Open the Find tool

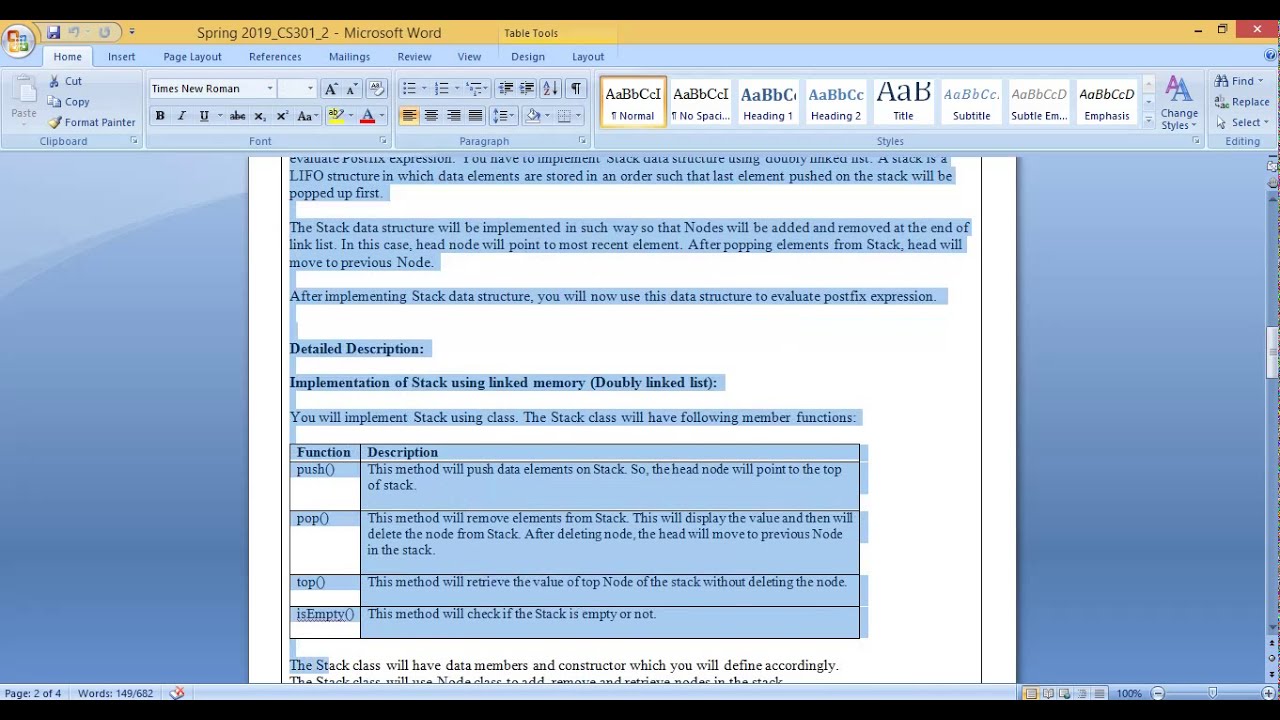coord(1238,81)
